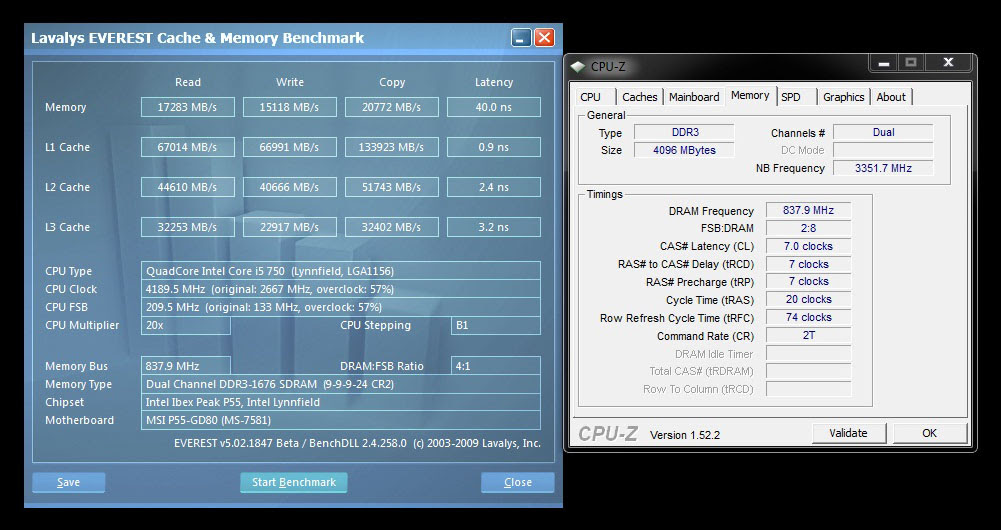Click the L2 Cache Read value 44610 MB/s

coord(188,187)
